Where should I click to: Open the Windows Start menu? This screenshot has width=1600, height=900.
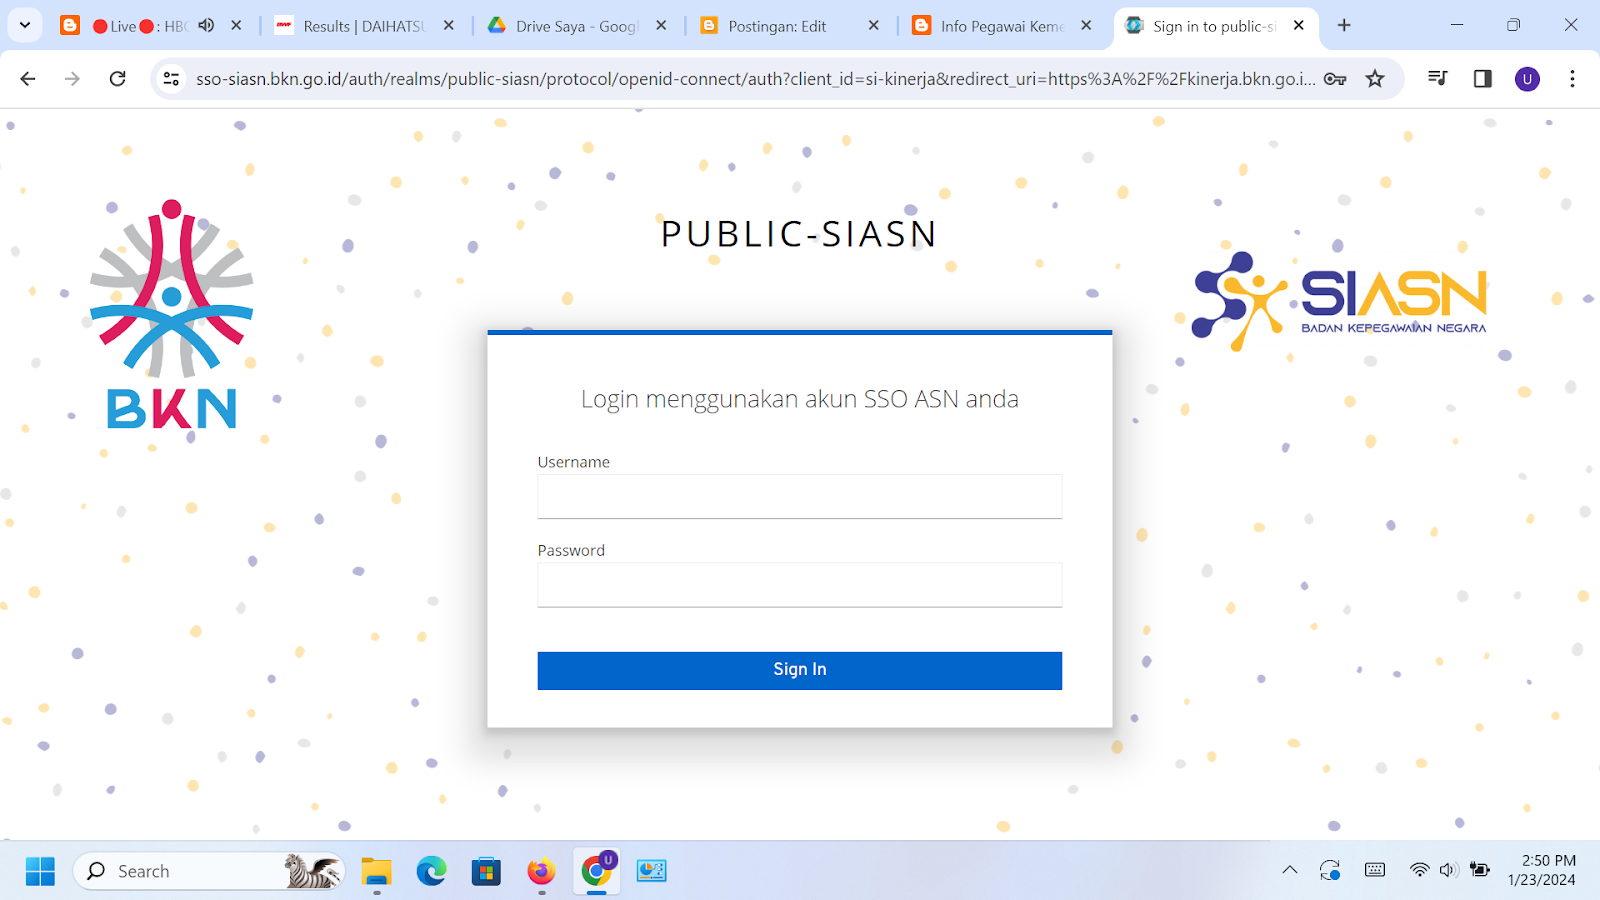(x=40, y=871)
